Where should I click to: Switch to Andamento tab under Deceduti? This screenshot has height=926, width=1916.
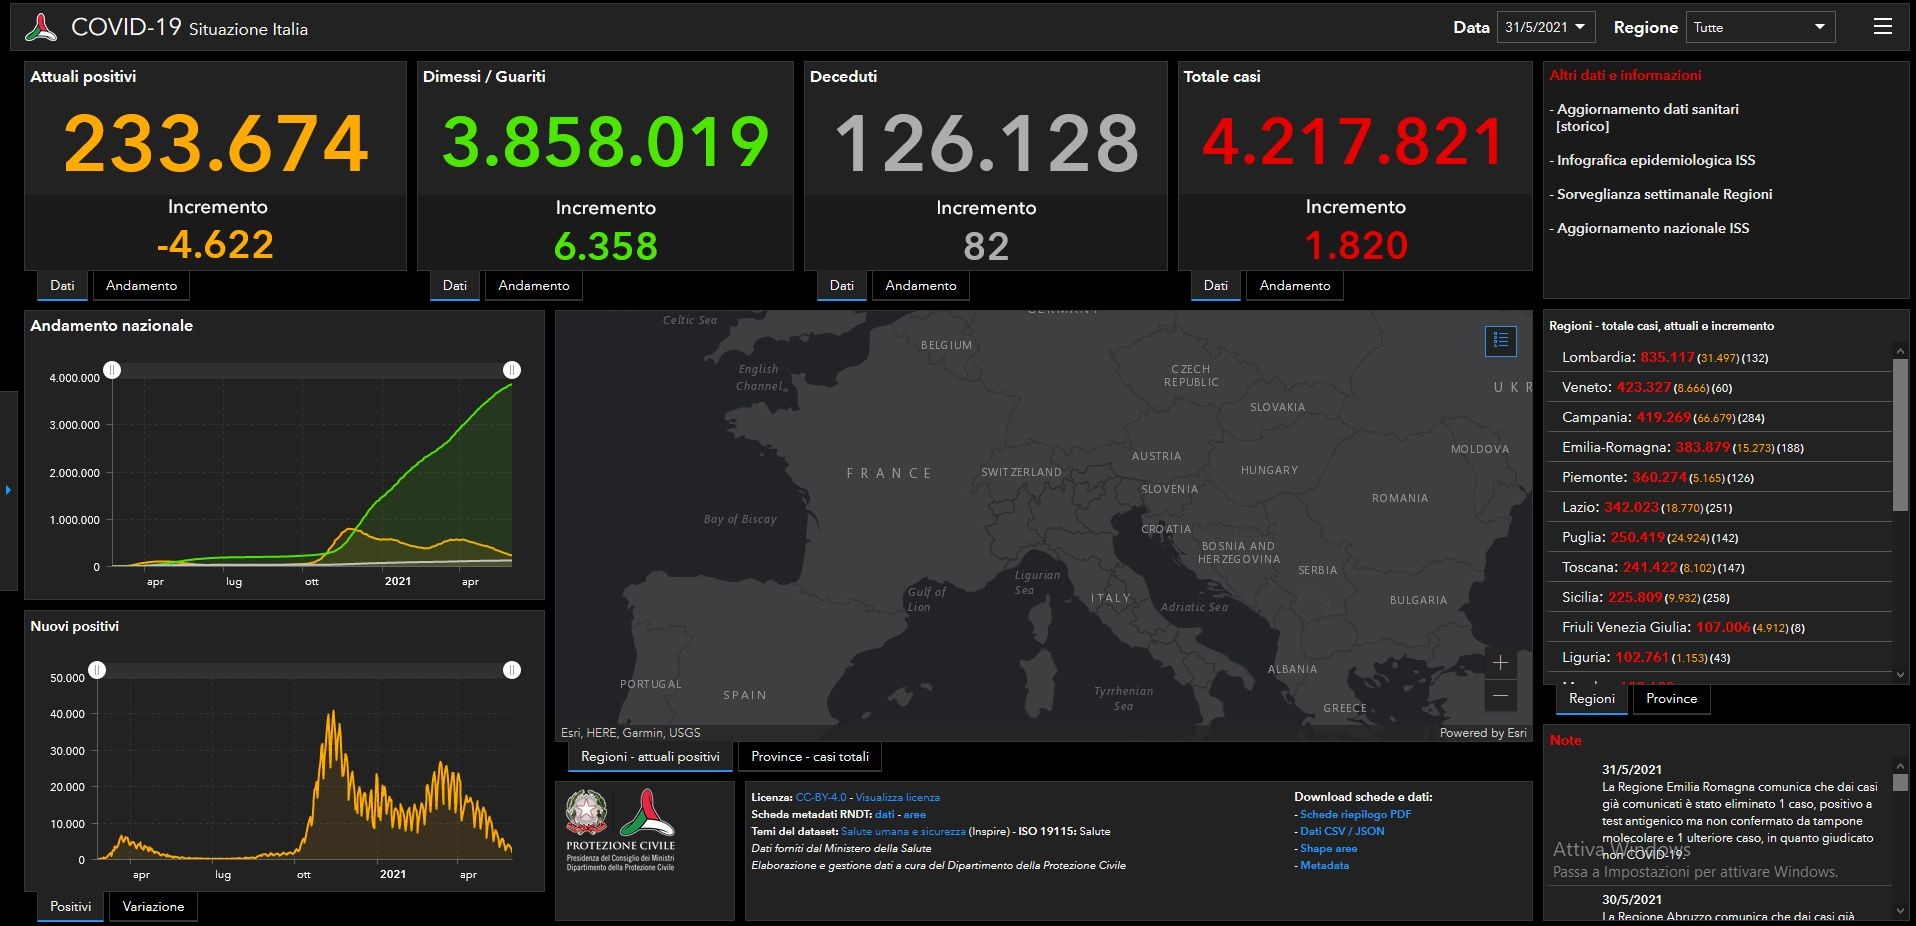click(x=920, y=285)
